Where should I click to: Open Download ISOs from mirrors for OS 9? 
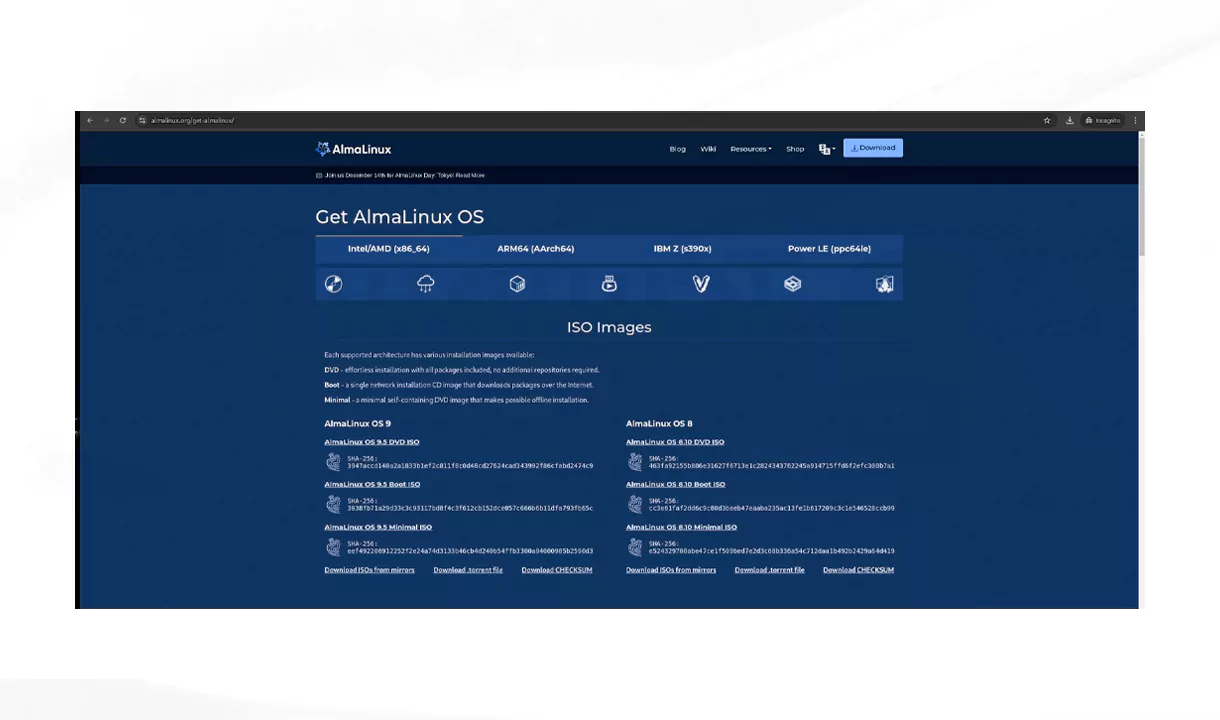[369, 570]
